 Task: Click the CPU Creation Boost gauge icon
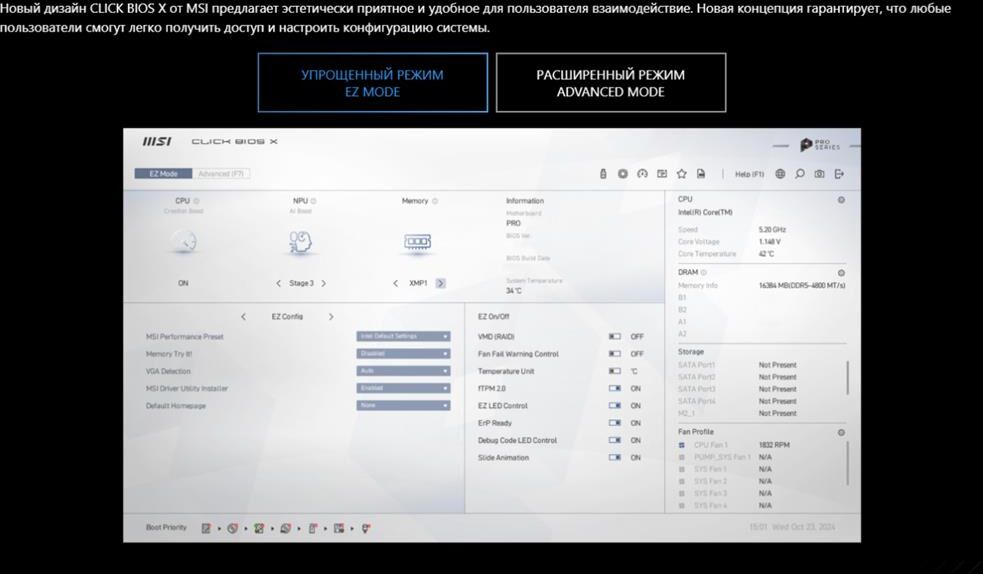point(182,241)
